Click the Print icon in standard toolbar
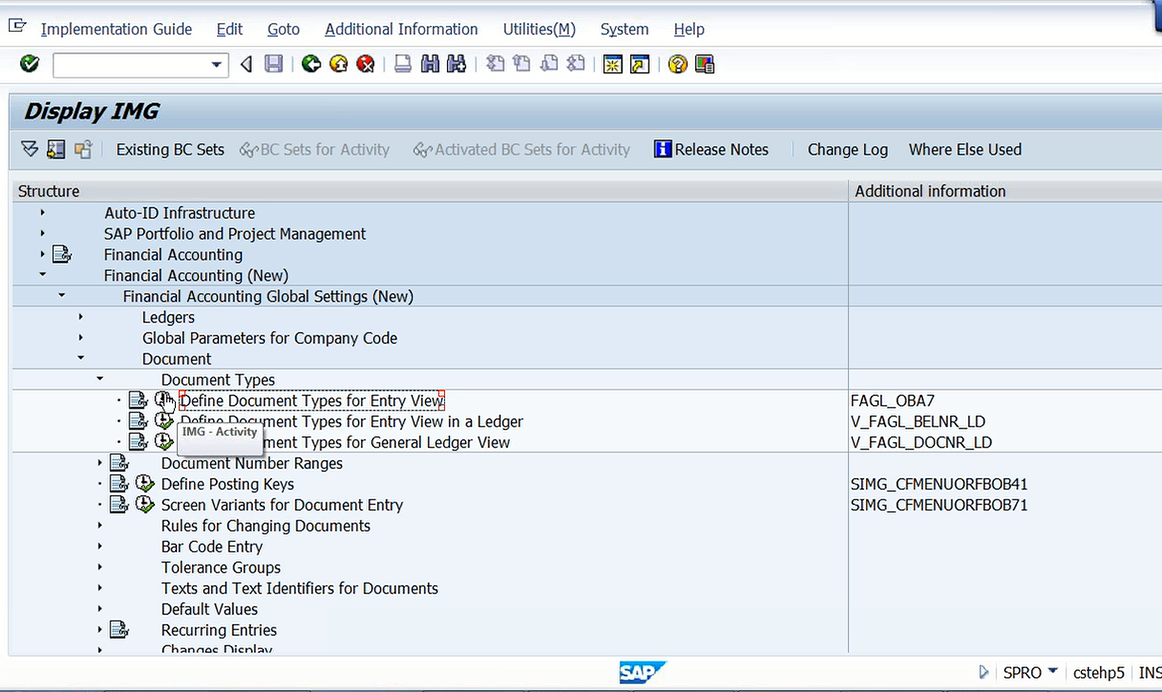Viewport: 1162px width, 692px height. pyautogui.click(x=402, y=64)
